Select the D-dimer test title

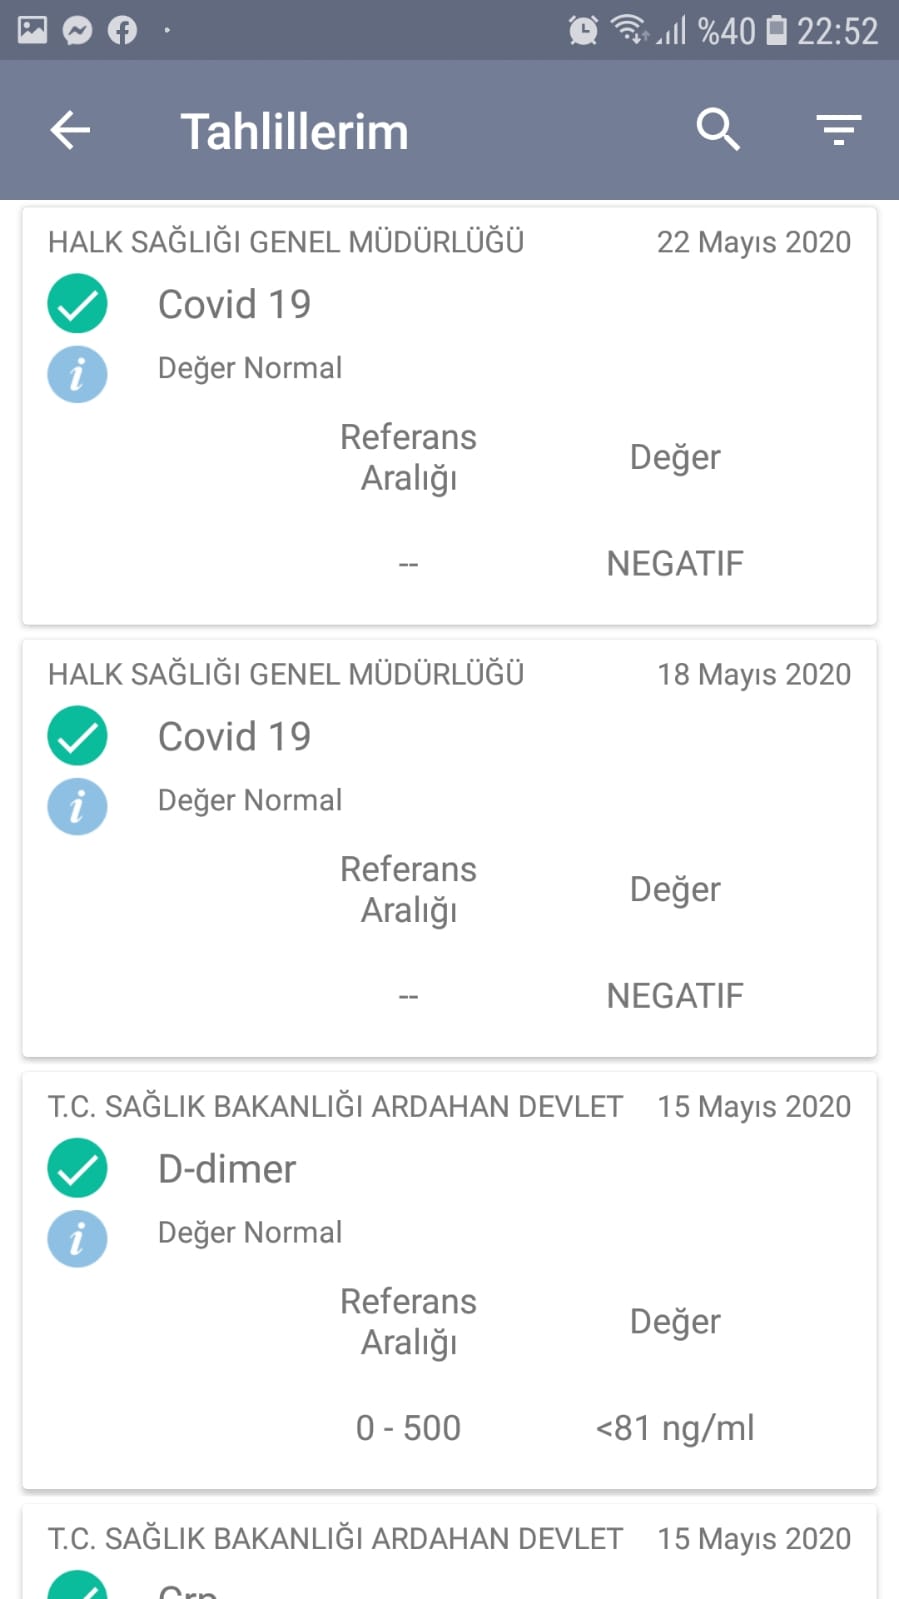227,1169
